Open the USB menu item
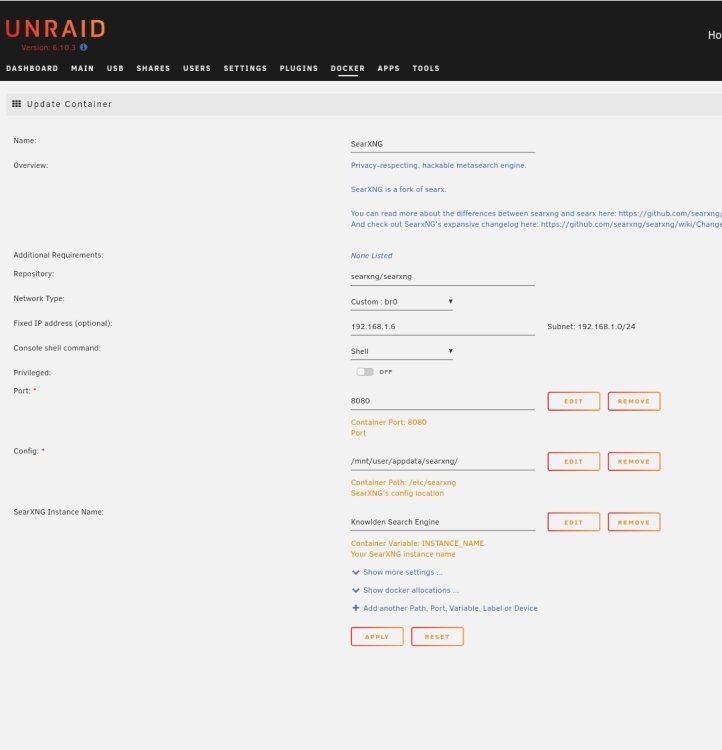This screenshot has width=722, height=750. coord(115,68)
